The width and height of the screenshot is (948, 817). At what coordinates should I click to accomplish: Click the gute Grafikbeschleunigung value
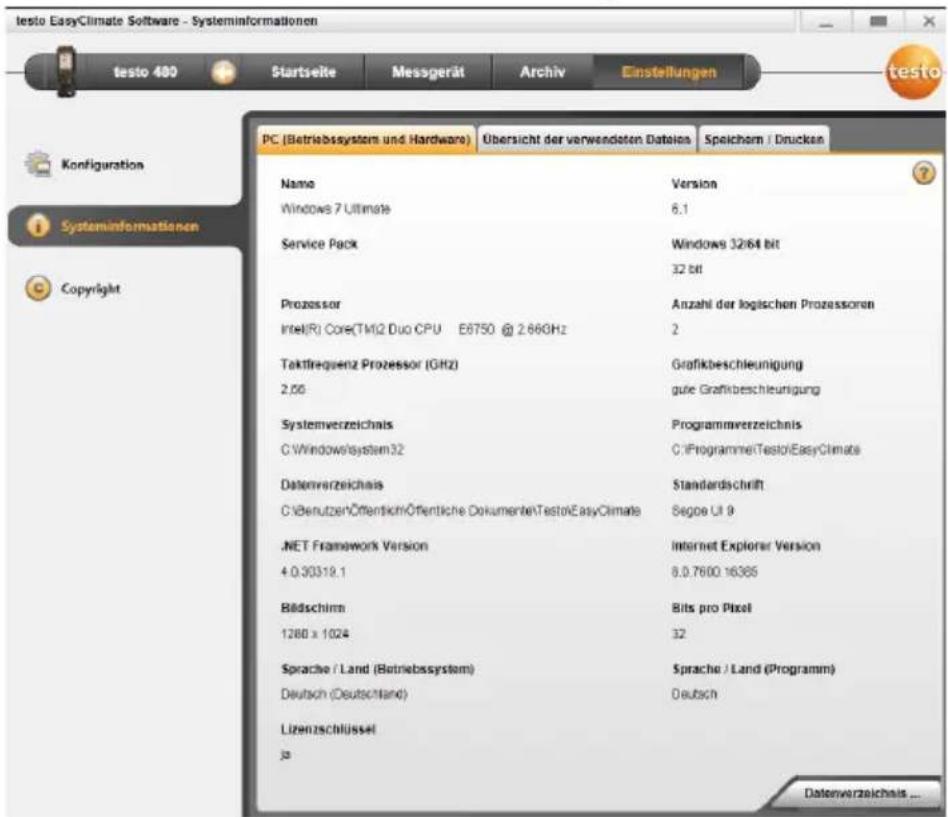click(745, 389)
